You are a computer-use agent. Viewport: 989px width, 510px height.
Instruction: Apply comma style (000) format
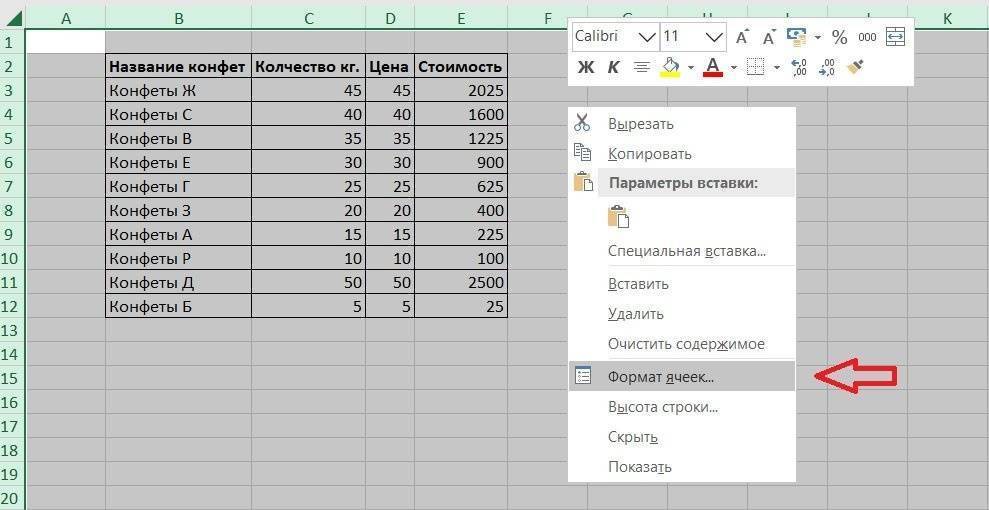[867, 37]
